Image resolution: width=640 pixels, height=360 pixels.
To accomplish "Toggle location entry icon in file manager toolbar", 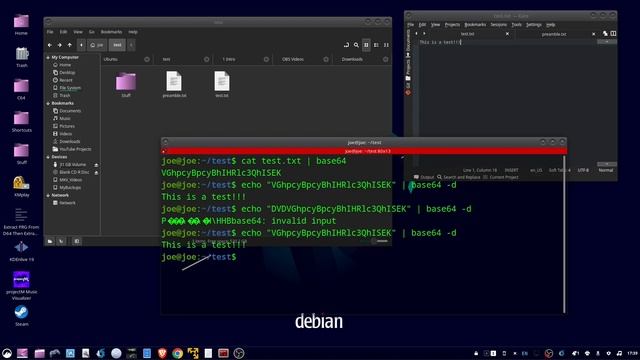I will pyautogui.click(x=346, y=45).
